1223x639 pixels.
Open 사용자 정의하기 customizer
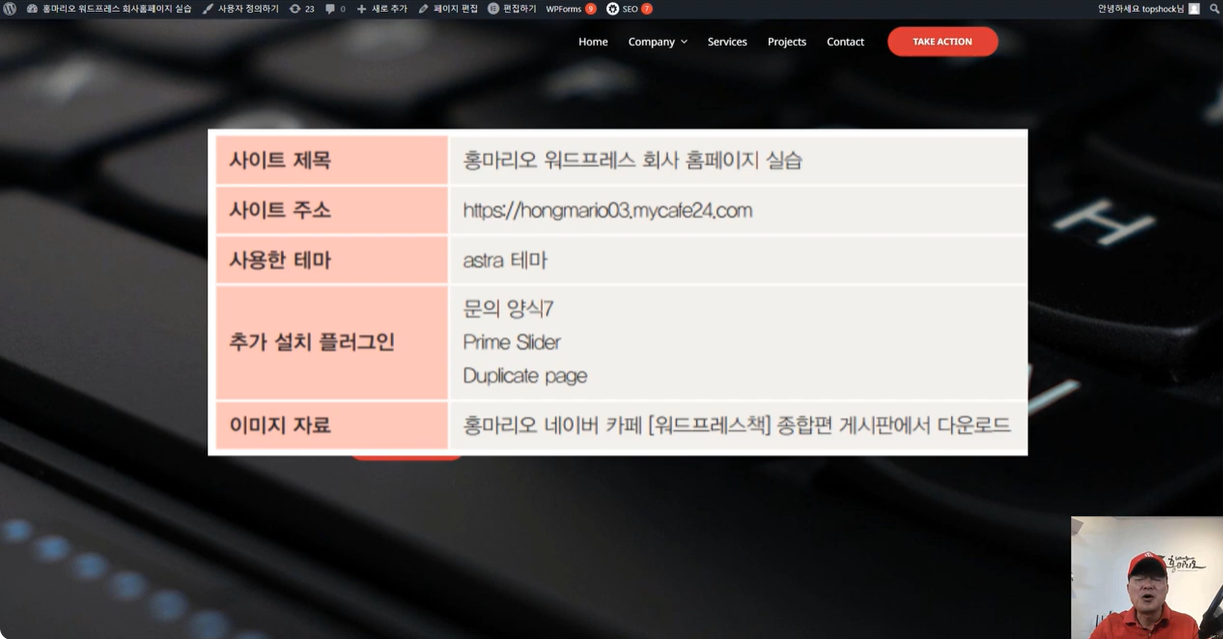click(240, 8)
